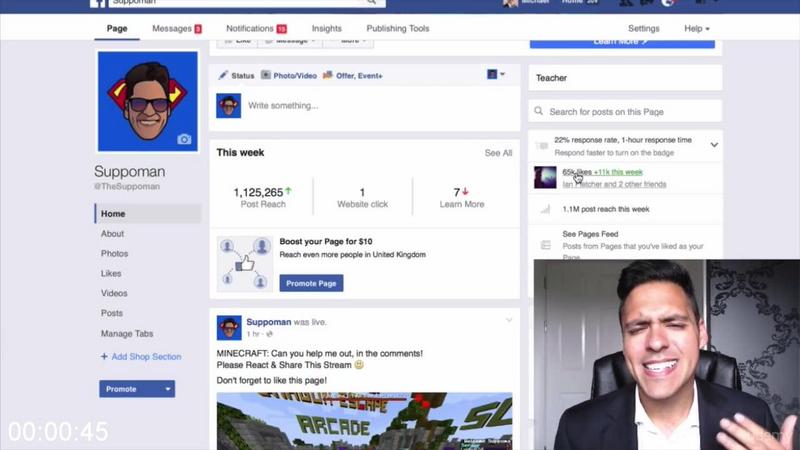Select About in the page sidebar

[112, 234]
